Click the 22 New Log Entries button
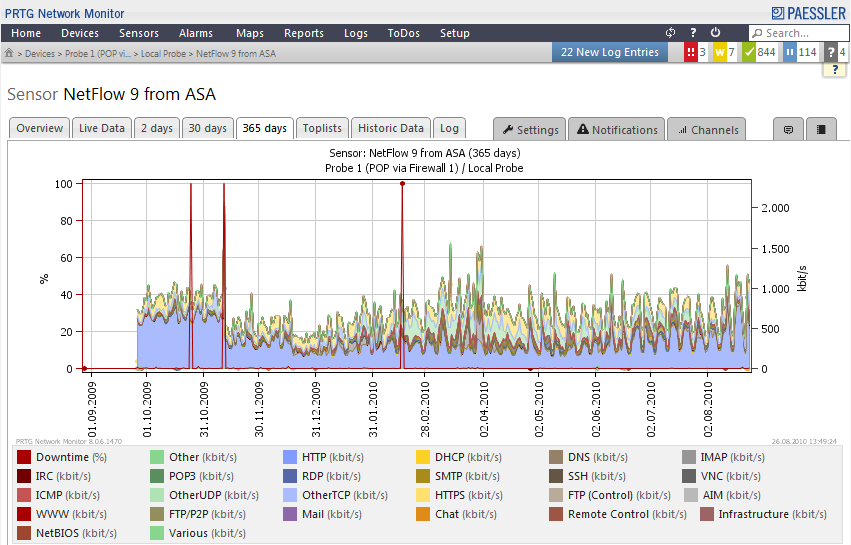Screen dimensions: 851x545 (609, 53)
